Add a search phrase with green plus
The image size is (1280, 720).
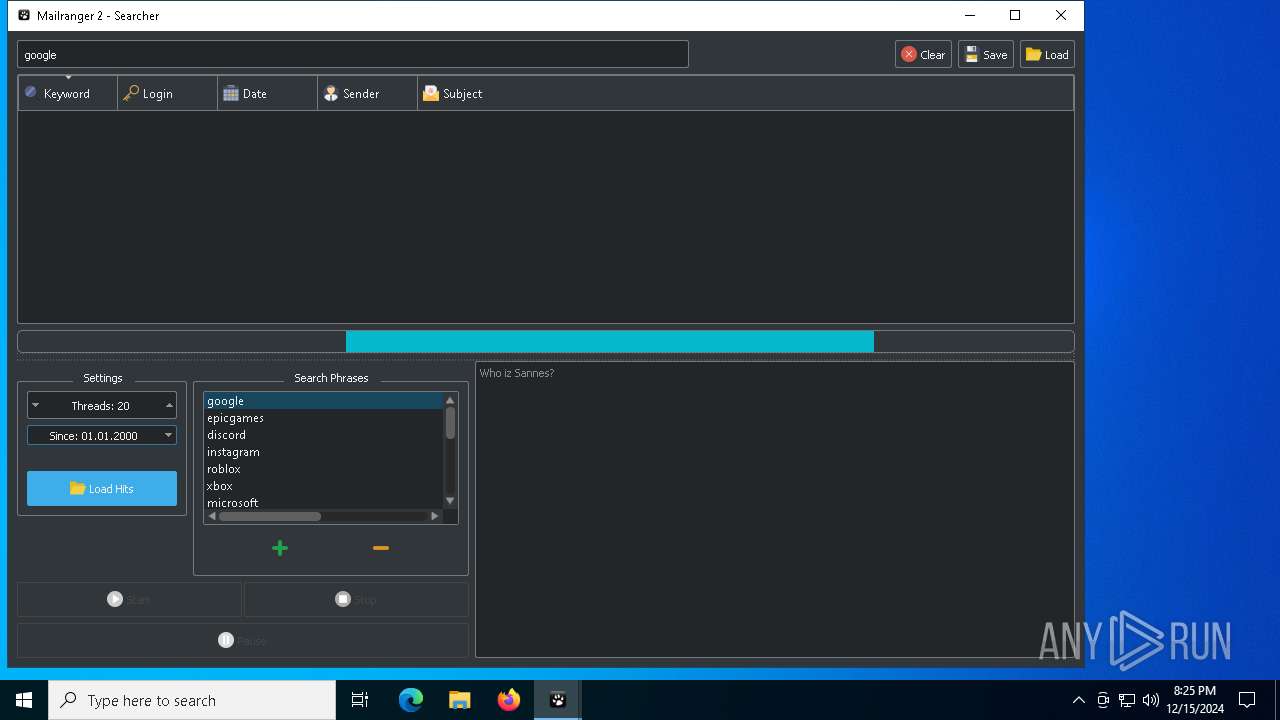tap(280, 548)
